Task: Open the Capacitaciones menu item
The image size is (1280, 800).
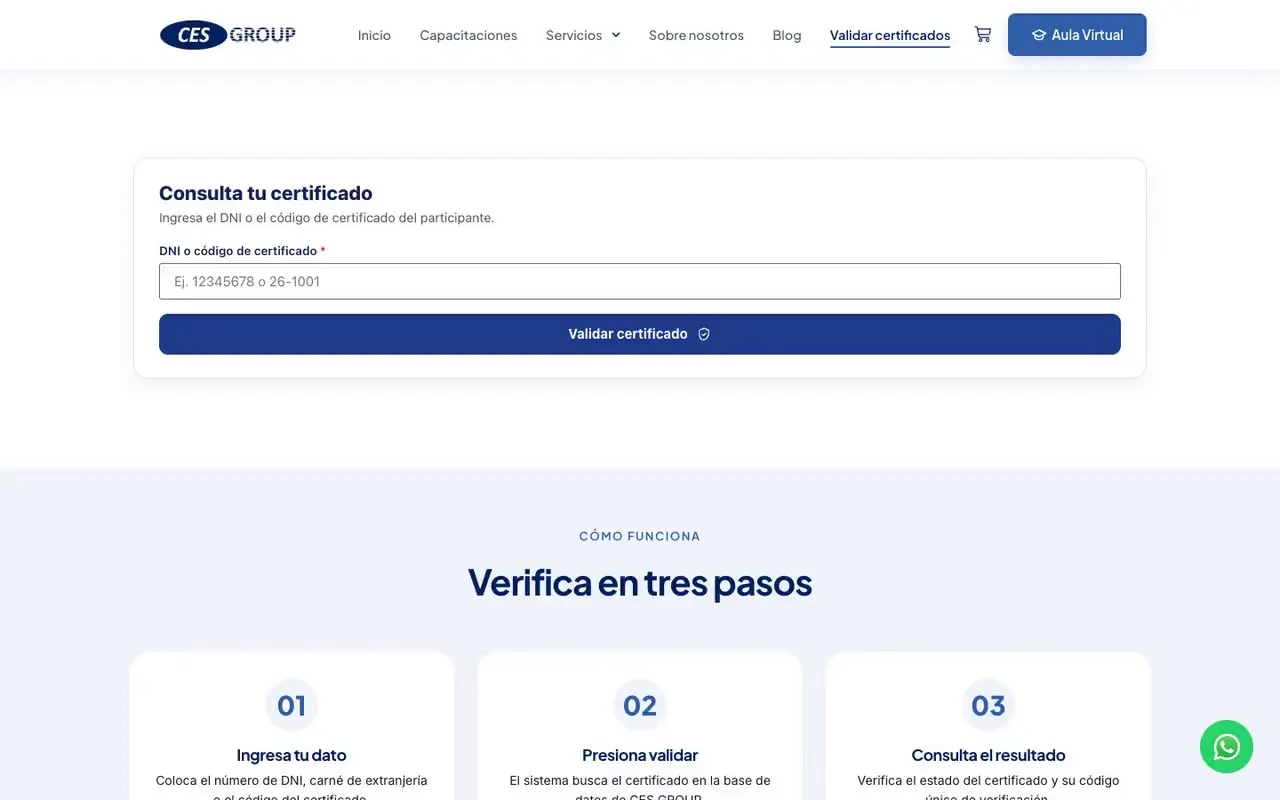Action: coord(468,35)
